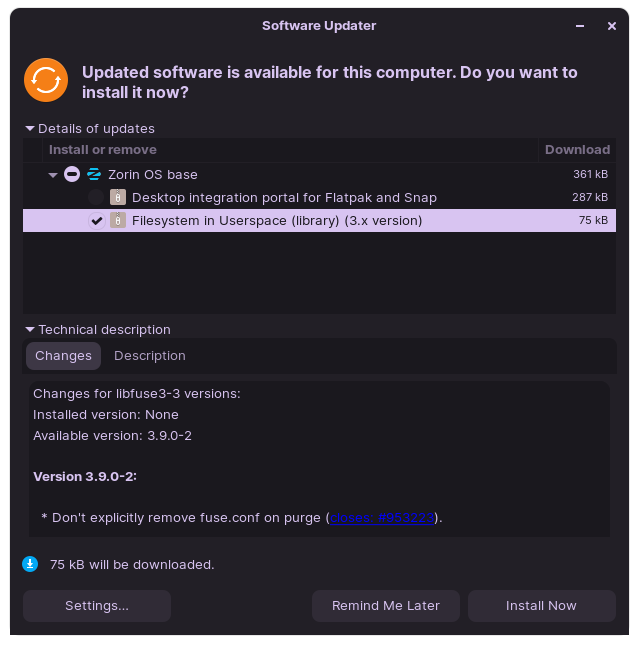Viewport: 639px width, 645px height.
Task: Click the orange Software Updater refresh icon
Action: [46, 80]
